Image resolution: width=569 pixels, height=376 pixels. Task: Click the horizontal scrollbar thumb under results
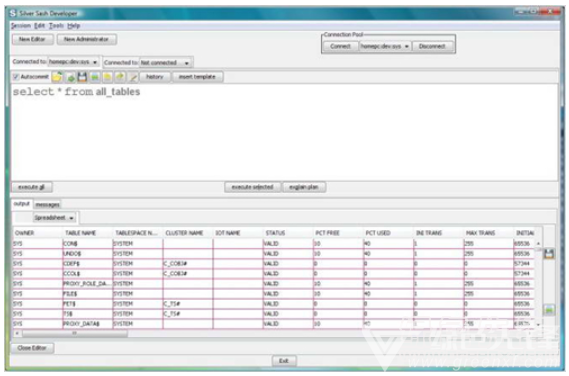(x=75, y=333)
